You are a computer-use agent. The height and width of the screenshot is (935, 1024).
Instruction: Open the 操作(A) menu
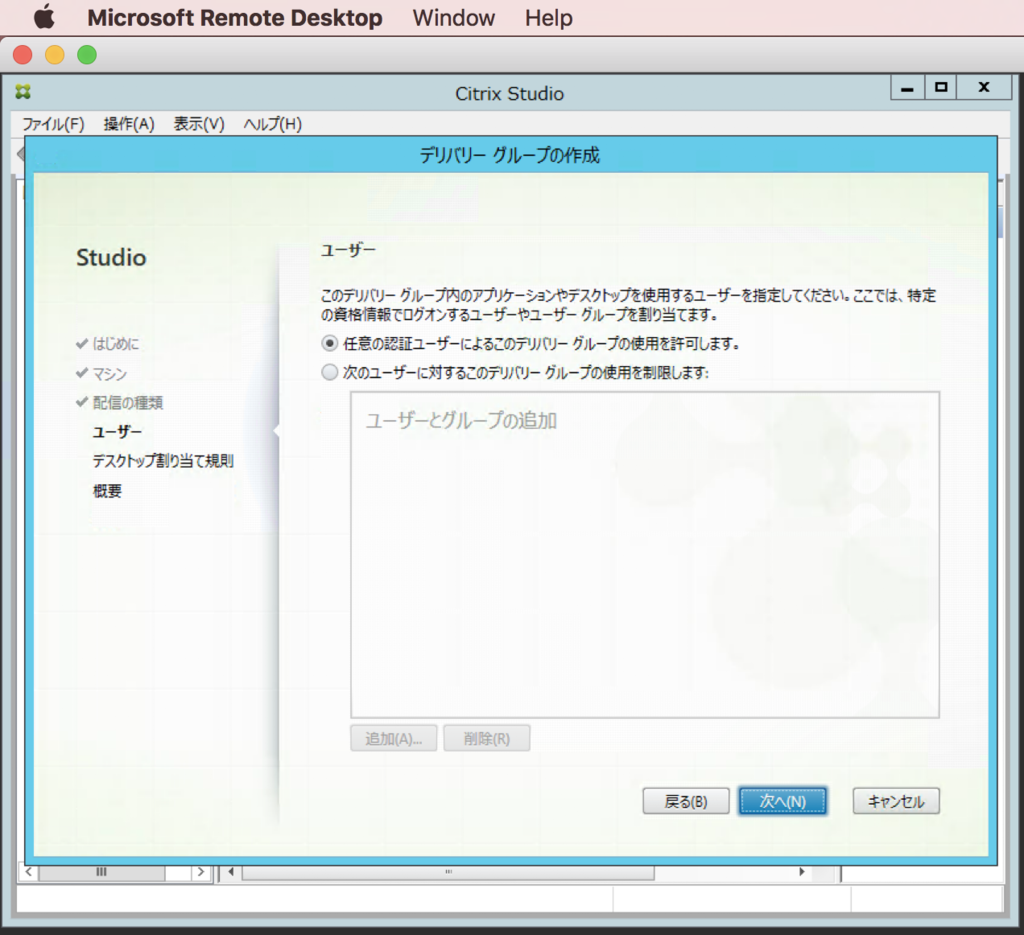[x=129, y=123]
